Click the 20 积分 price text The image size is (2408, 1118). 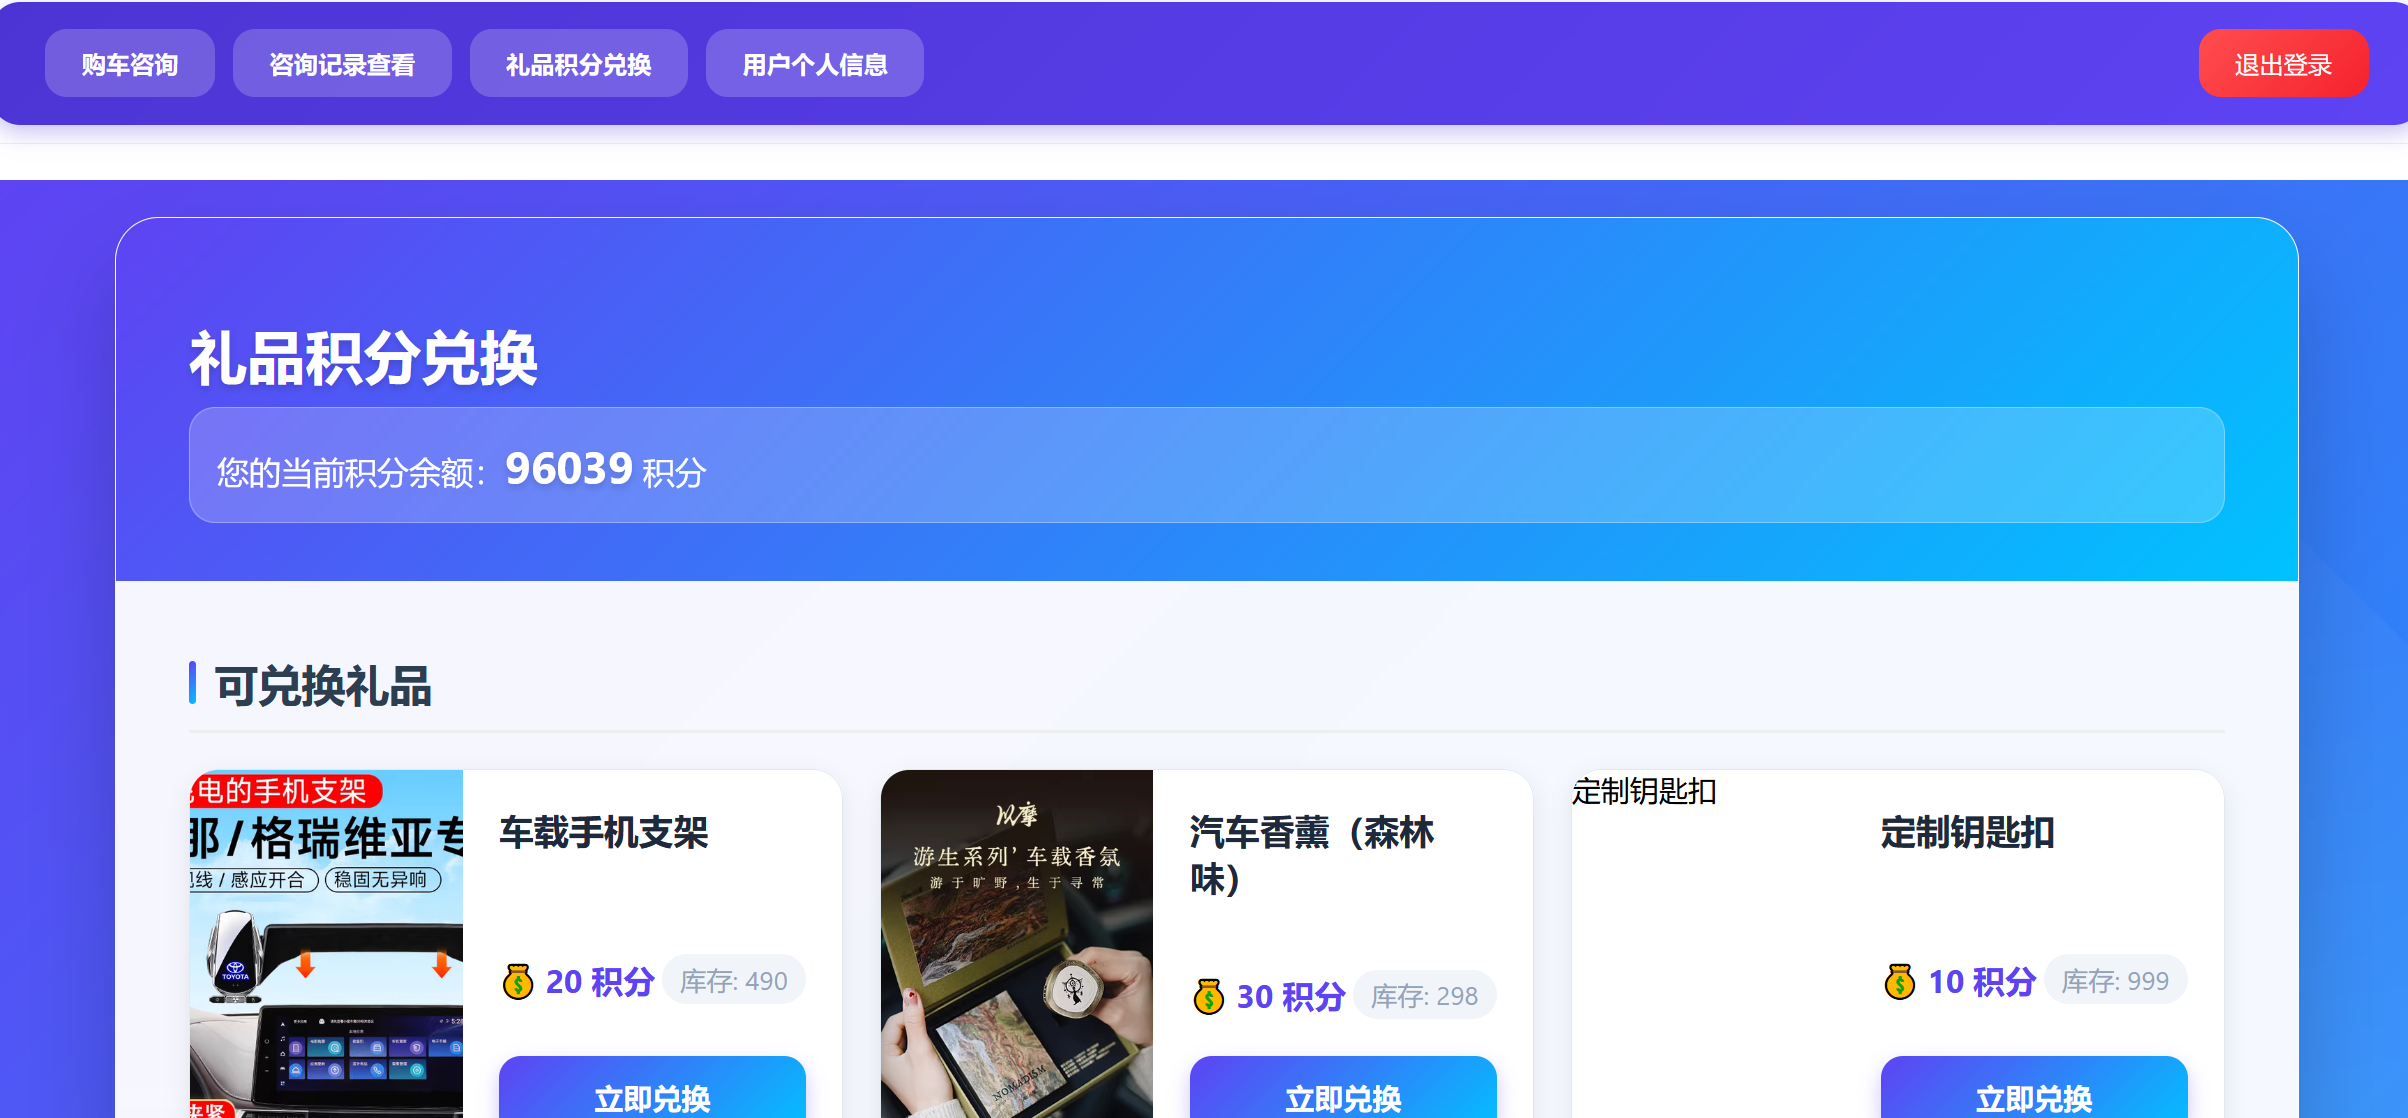point(600,982)
